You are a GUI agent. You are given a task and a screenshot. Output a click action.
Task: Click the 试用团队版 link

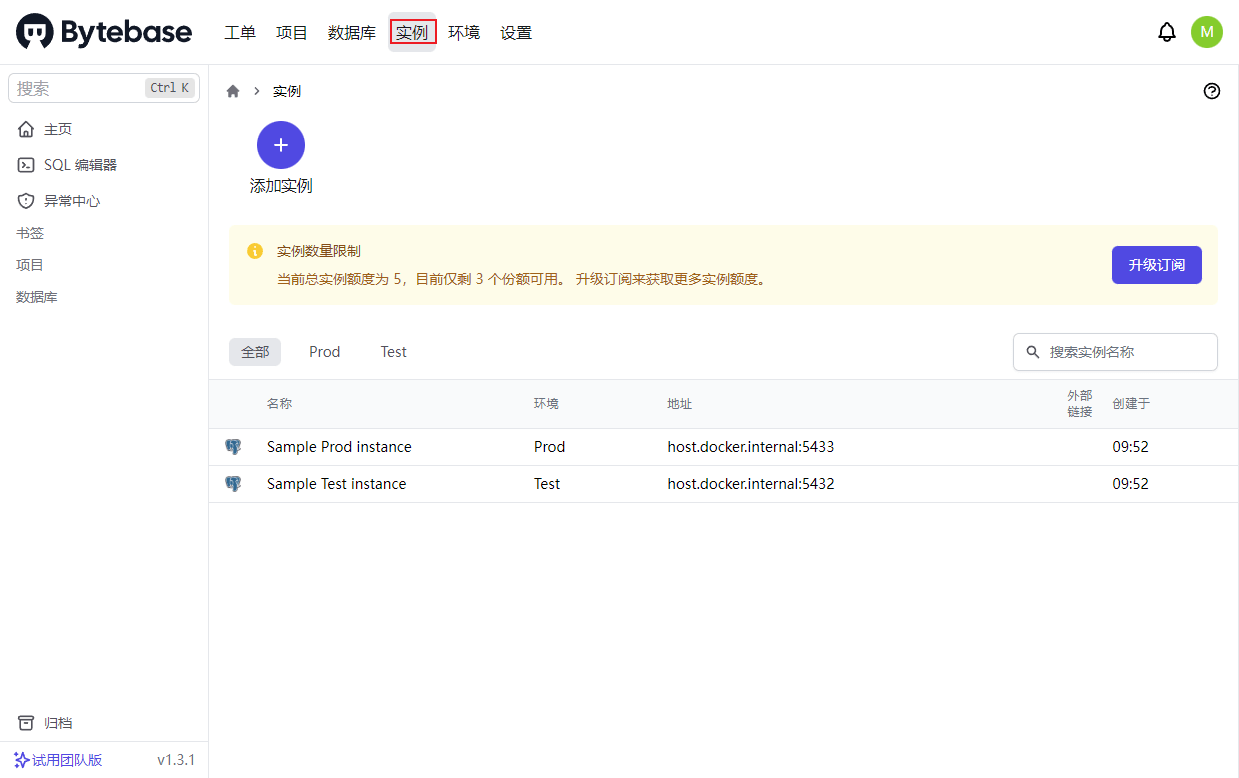pos(67,760)
